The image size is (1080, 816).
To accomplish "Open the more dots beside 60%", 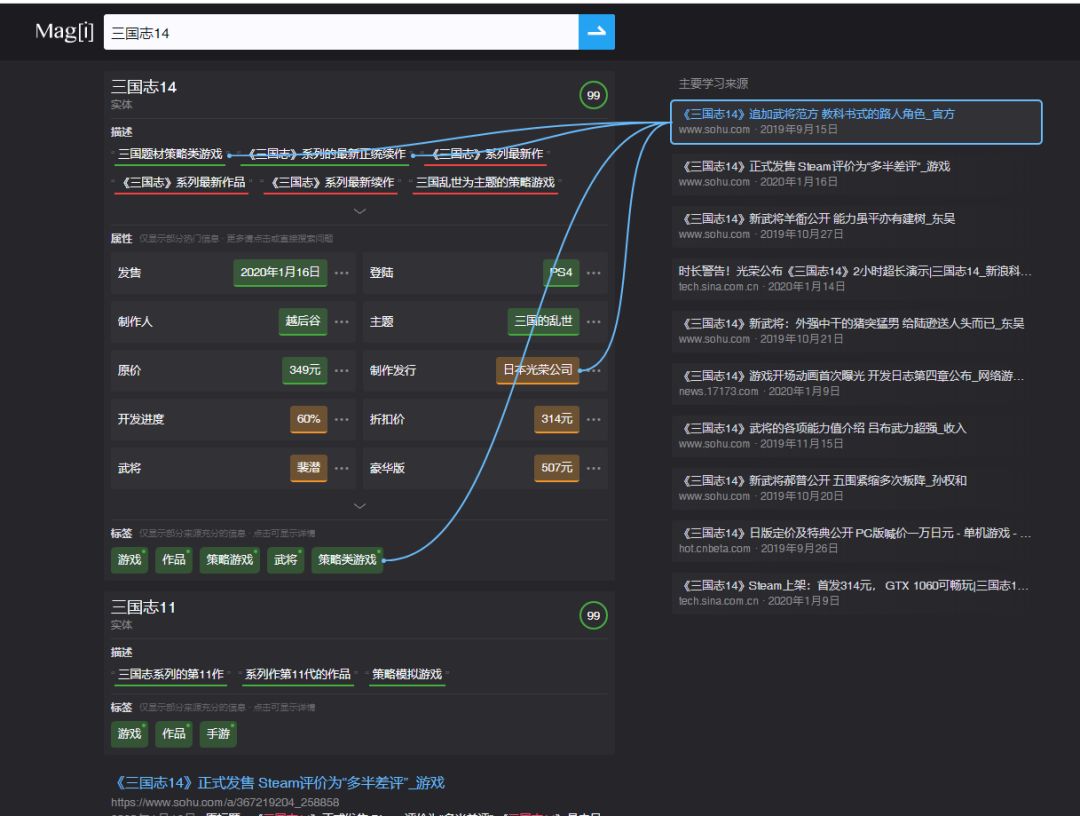I will pyautogui.click(x=342, y=419).
